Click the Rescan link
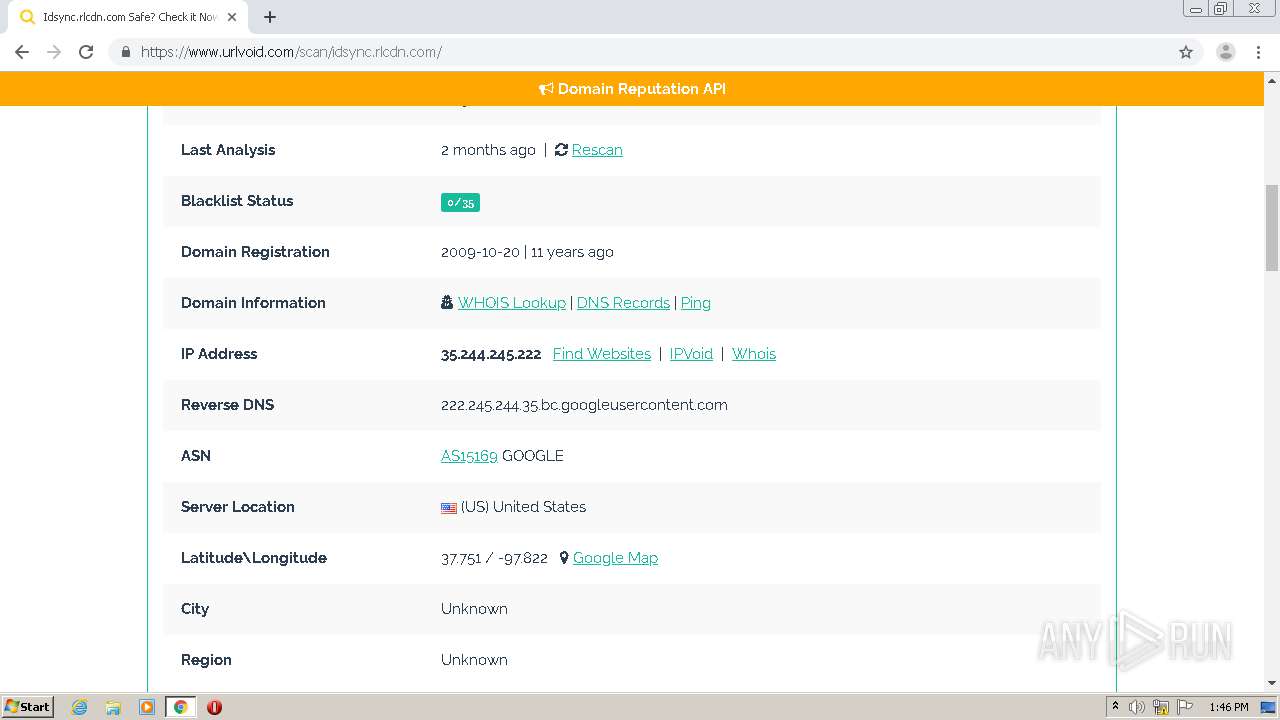Screen dimensions: 1280x720 tap(597, 150)
